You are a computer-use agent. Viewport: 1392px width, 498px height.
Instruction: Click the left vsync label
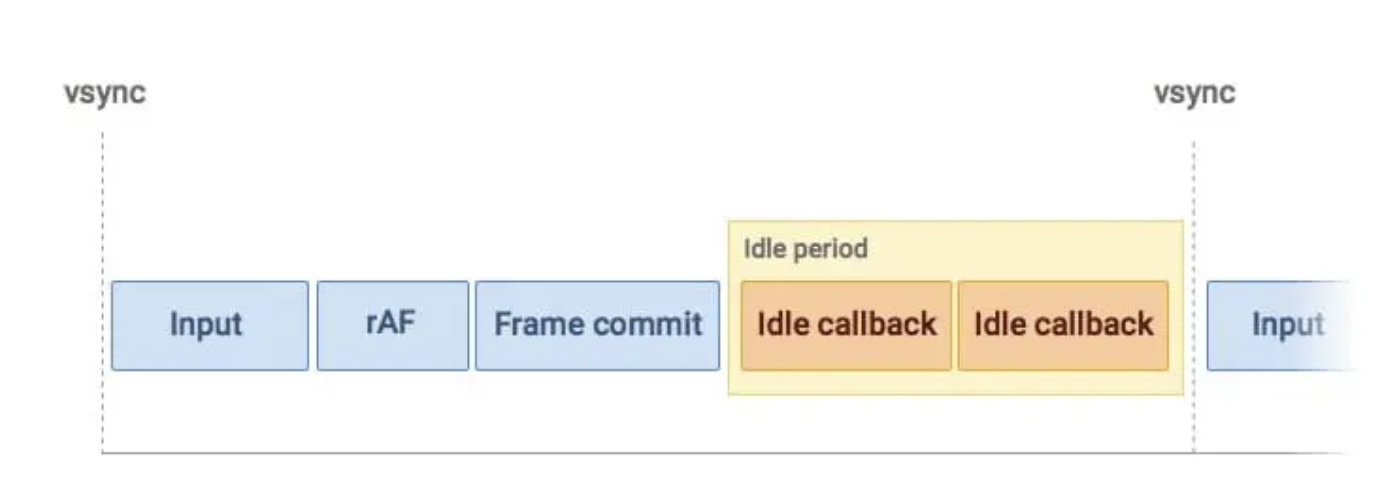[105, 94]
